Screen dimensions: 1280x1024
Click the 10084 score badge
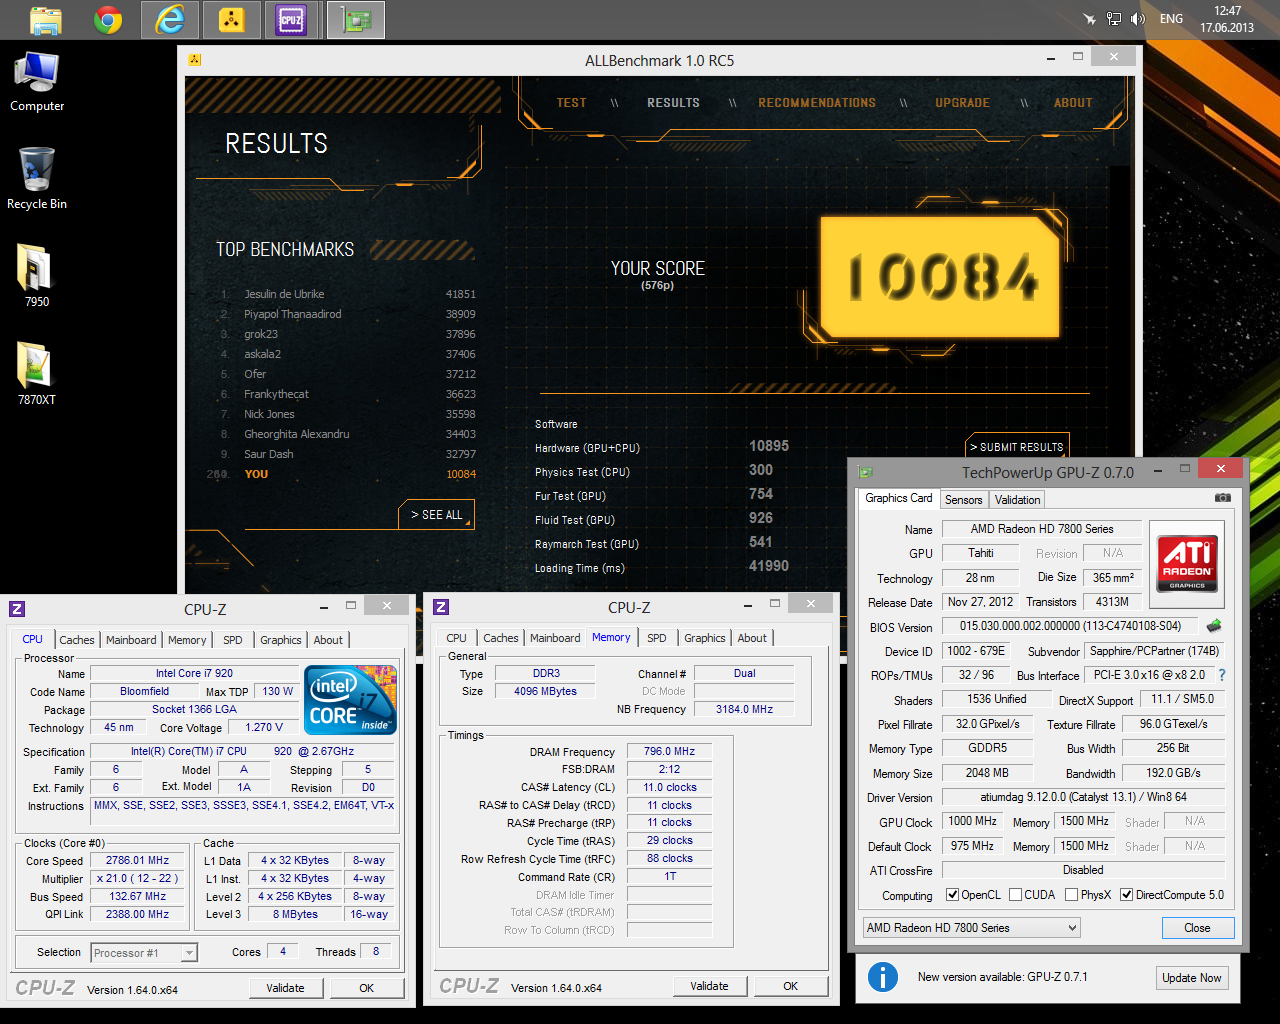tap(940, 277)
